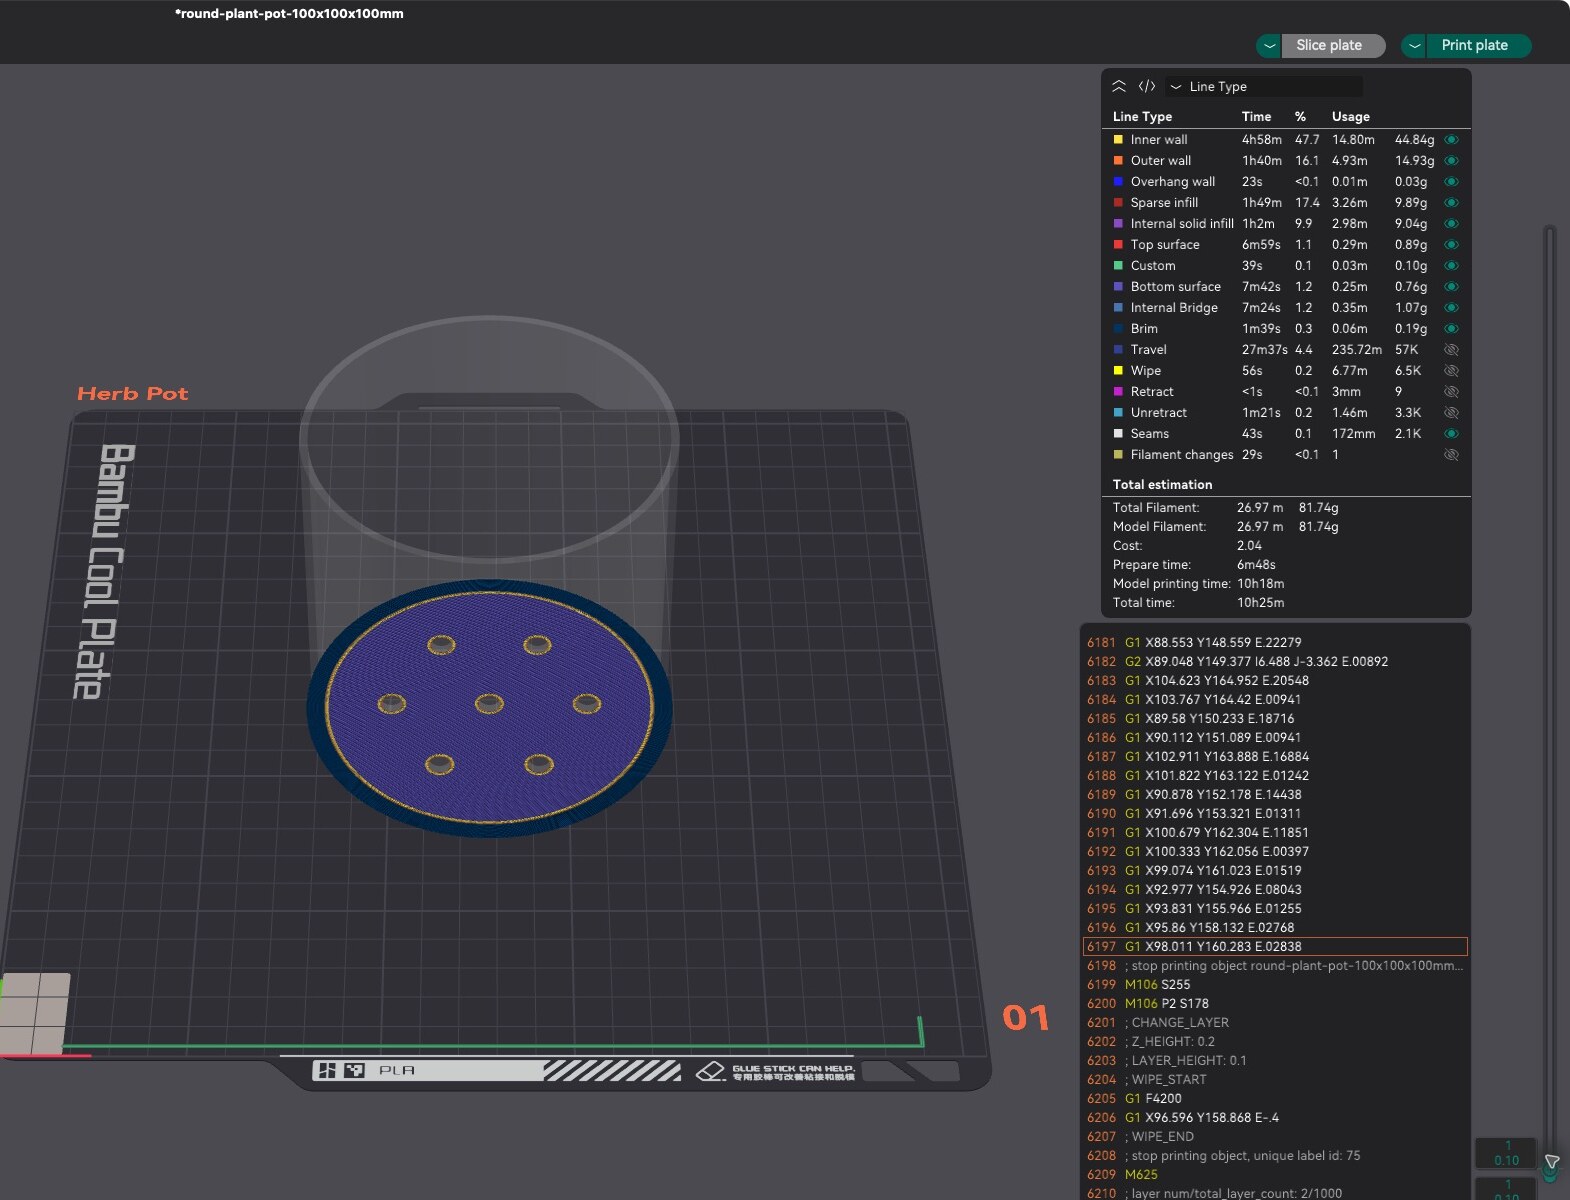Select the Herb Pot plate name label
The width and height of the screenshot is (1570, 1200).
pos(133,394)
